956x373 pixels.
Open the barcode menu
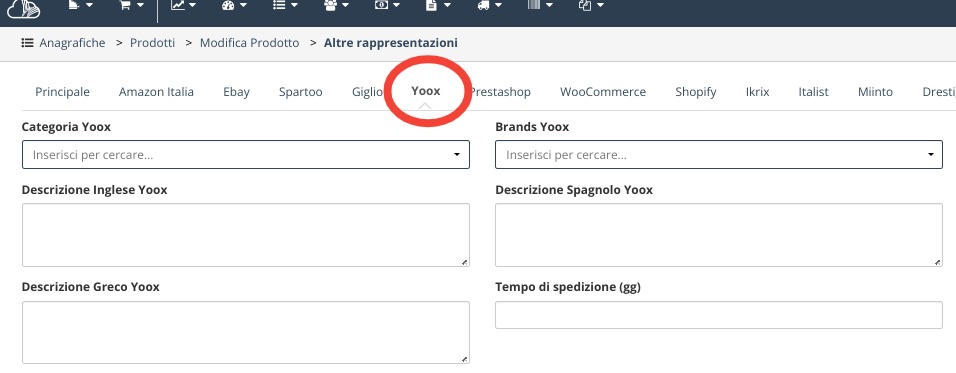point(540,5)
